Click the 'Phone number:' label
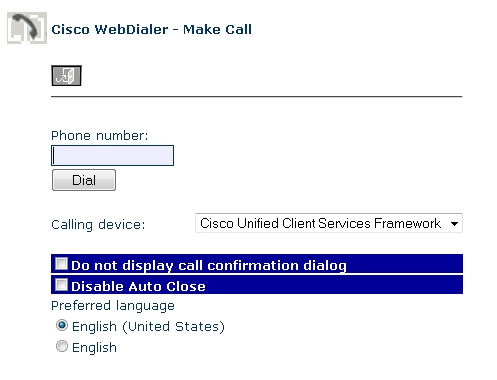 [x=99, y=136]
